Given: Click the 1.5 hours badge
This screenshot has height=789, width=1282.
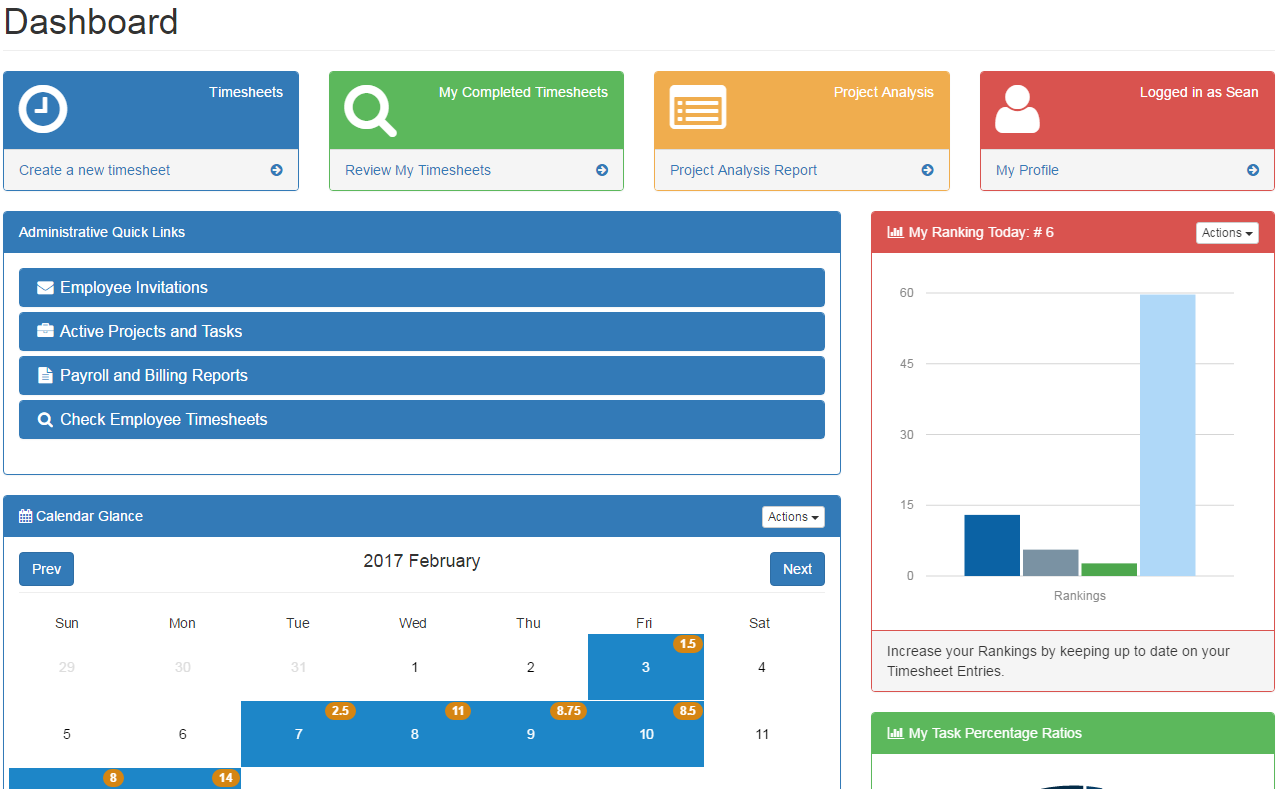Looking at the screenshot, I should click(x=688, y=644).
